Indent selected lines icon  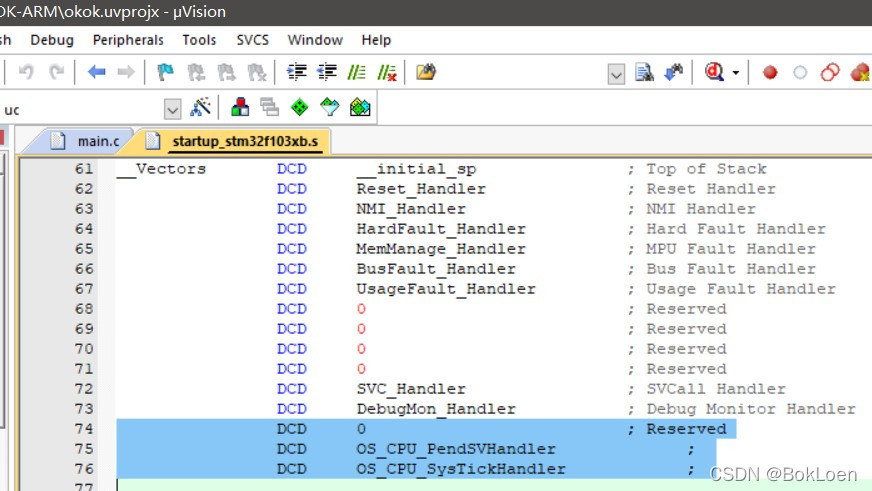296,72
